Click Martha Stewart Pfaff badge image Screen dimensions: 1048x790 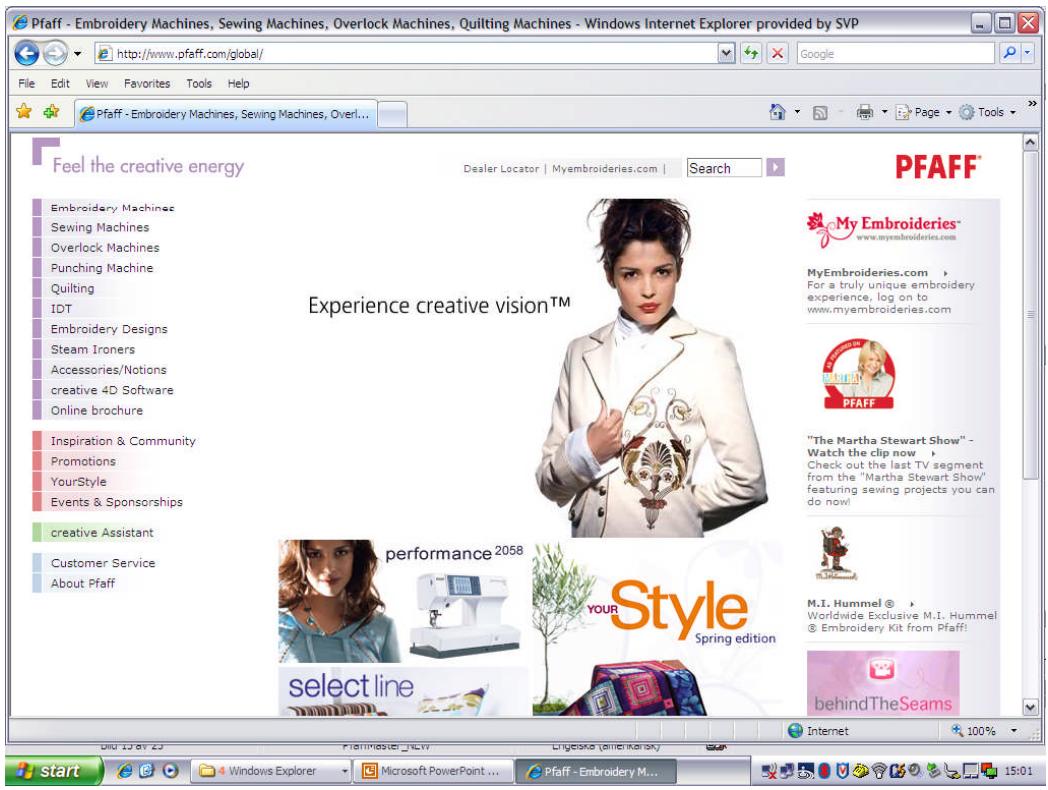tap(858, 373)
